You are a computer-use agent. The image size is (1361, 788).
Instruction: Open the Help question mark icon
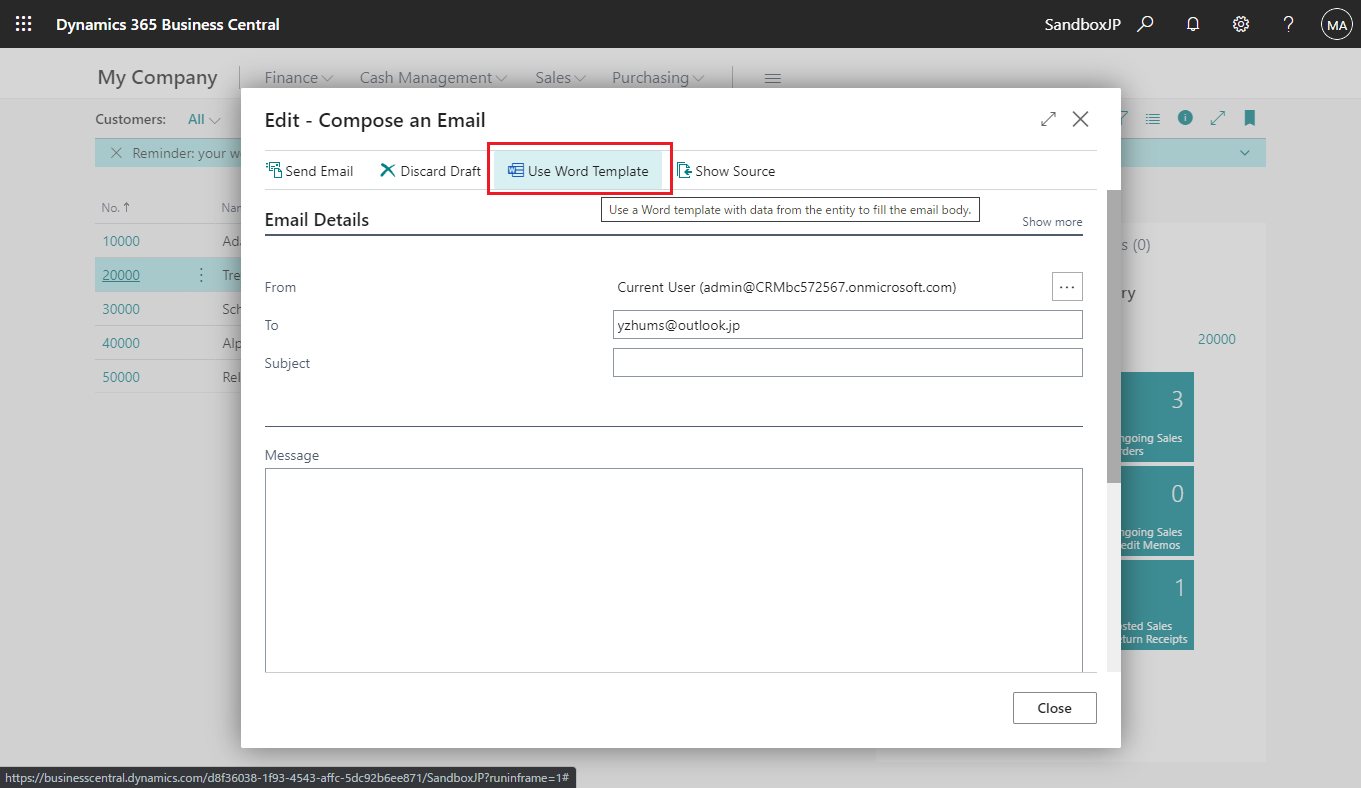pos(1288,23)
